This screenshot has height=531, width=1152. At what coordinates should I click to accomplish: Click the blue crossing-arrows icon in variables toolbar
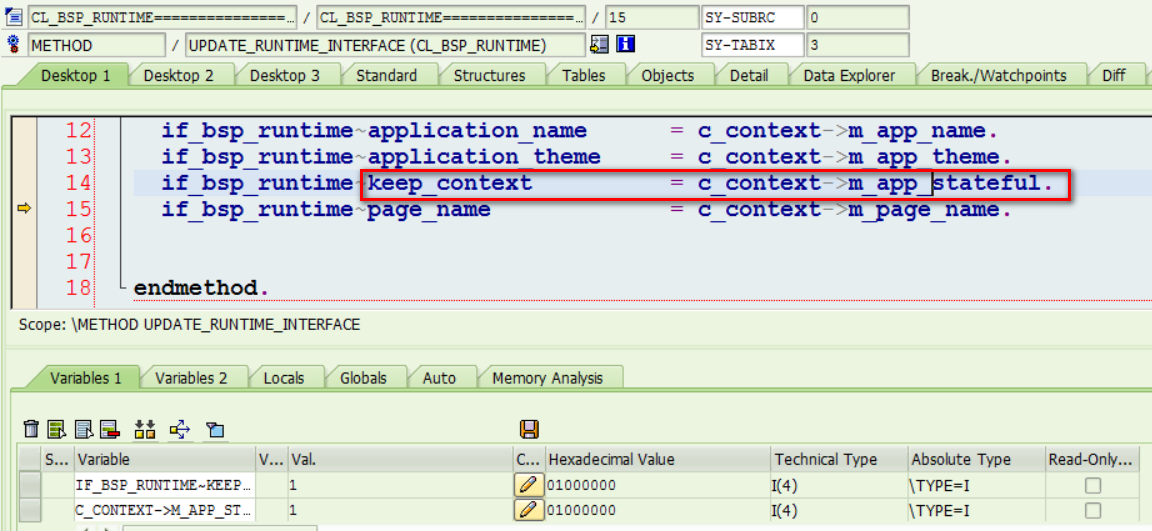(180, 429)
